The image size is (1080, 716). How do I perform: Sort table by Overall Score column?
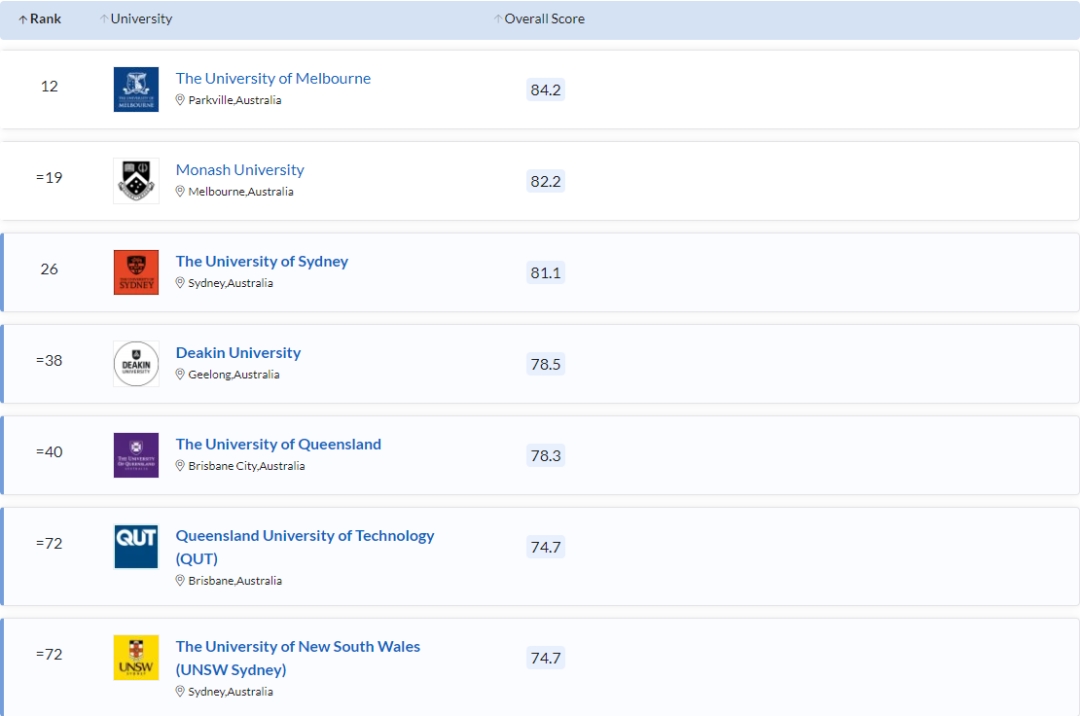539,19
